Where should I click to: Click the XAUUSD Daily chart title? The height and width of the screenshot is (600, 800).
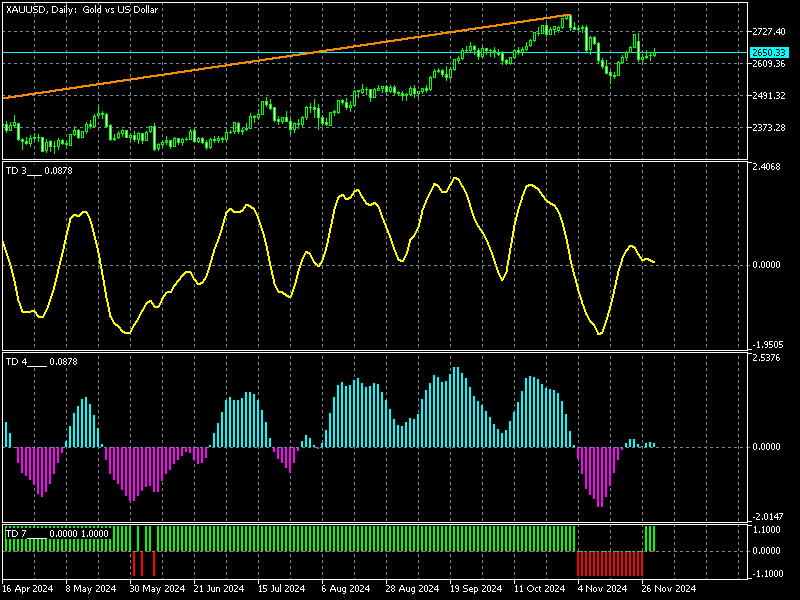[x=82, y=10]
